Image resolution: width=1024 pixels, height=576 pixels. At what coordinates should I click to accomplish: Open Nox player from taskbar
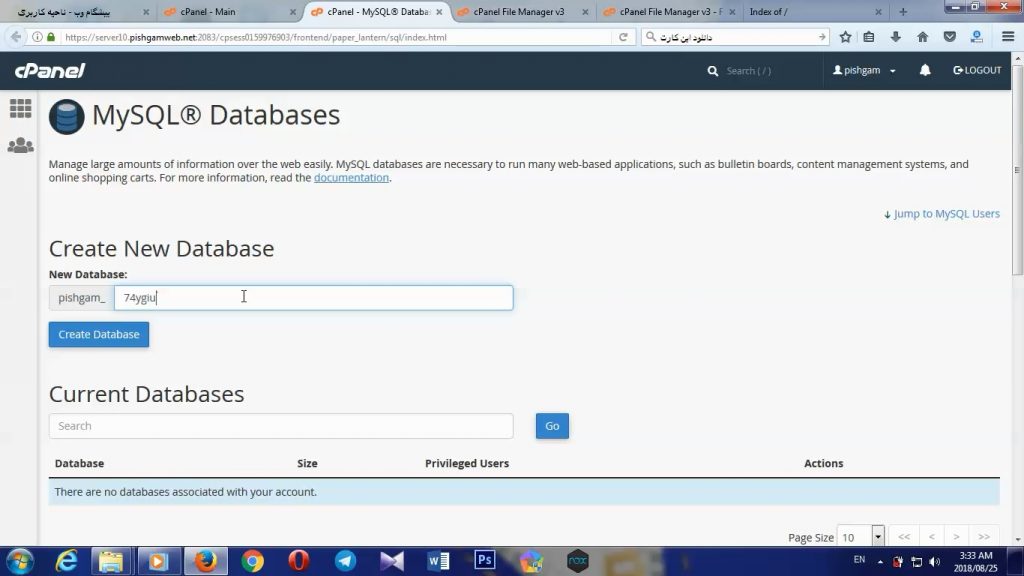click(577, 561)
